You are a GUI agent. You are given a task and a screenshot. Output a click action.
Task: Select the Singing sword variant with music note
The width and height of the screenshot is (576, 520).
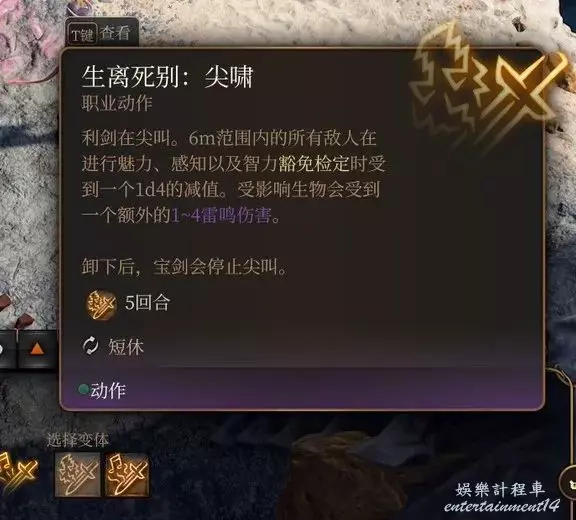127,474
